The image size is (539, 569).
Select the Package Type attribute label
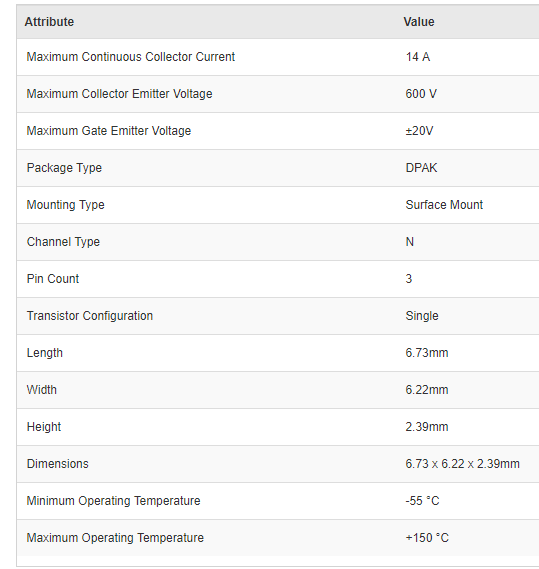click(x=64, y=168)
